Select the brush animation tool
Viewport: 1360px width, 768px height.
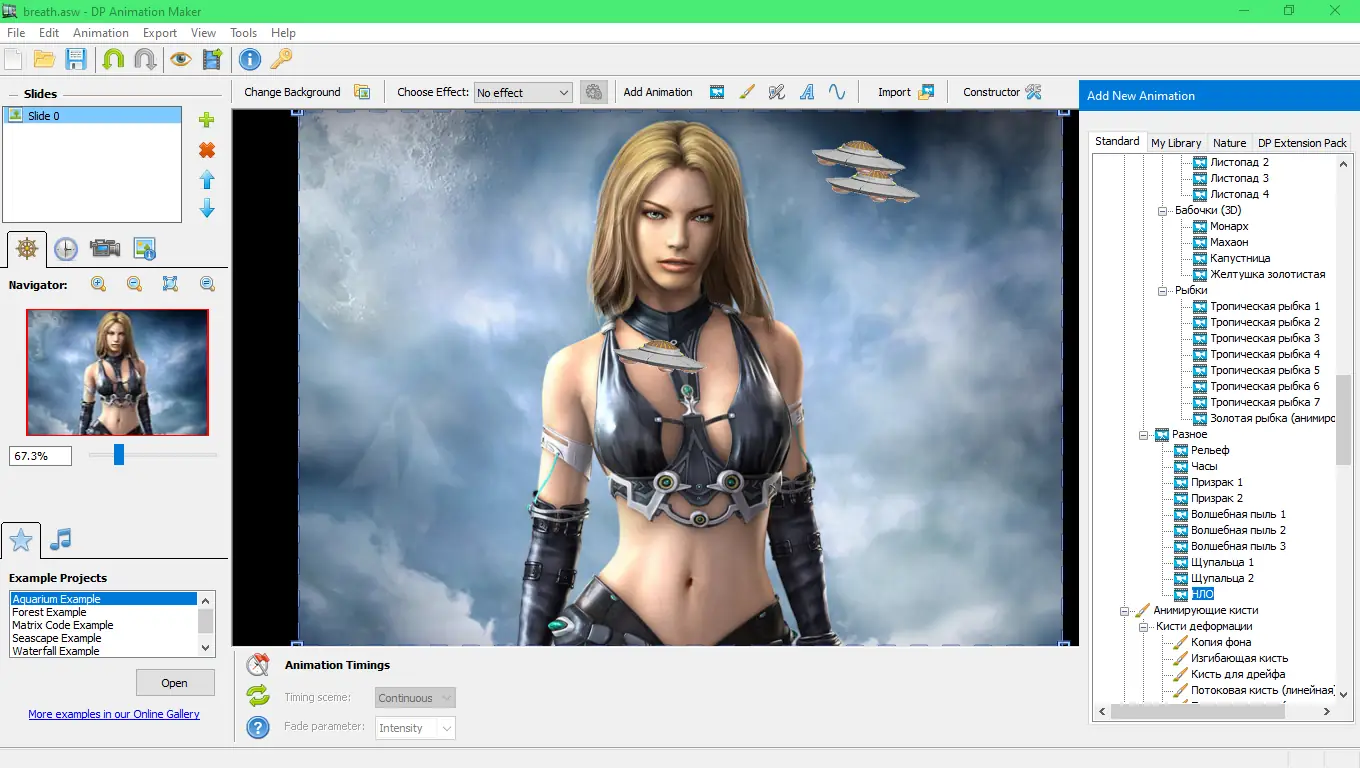click(x=747, y=92)
